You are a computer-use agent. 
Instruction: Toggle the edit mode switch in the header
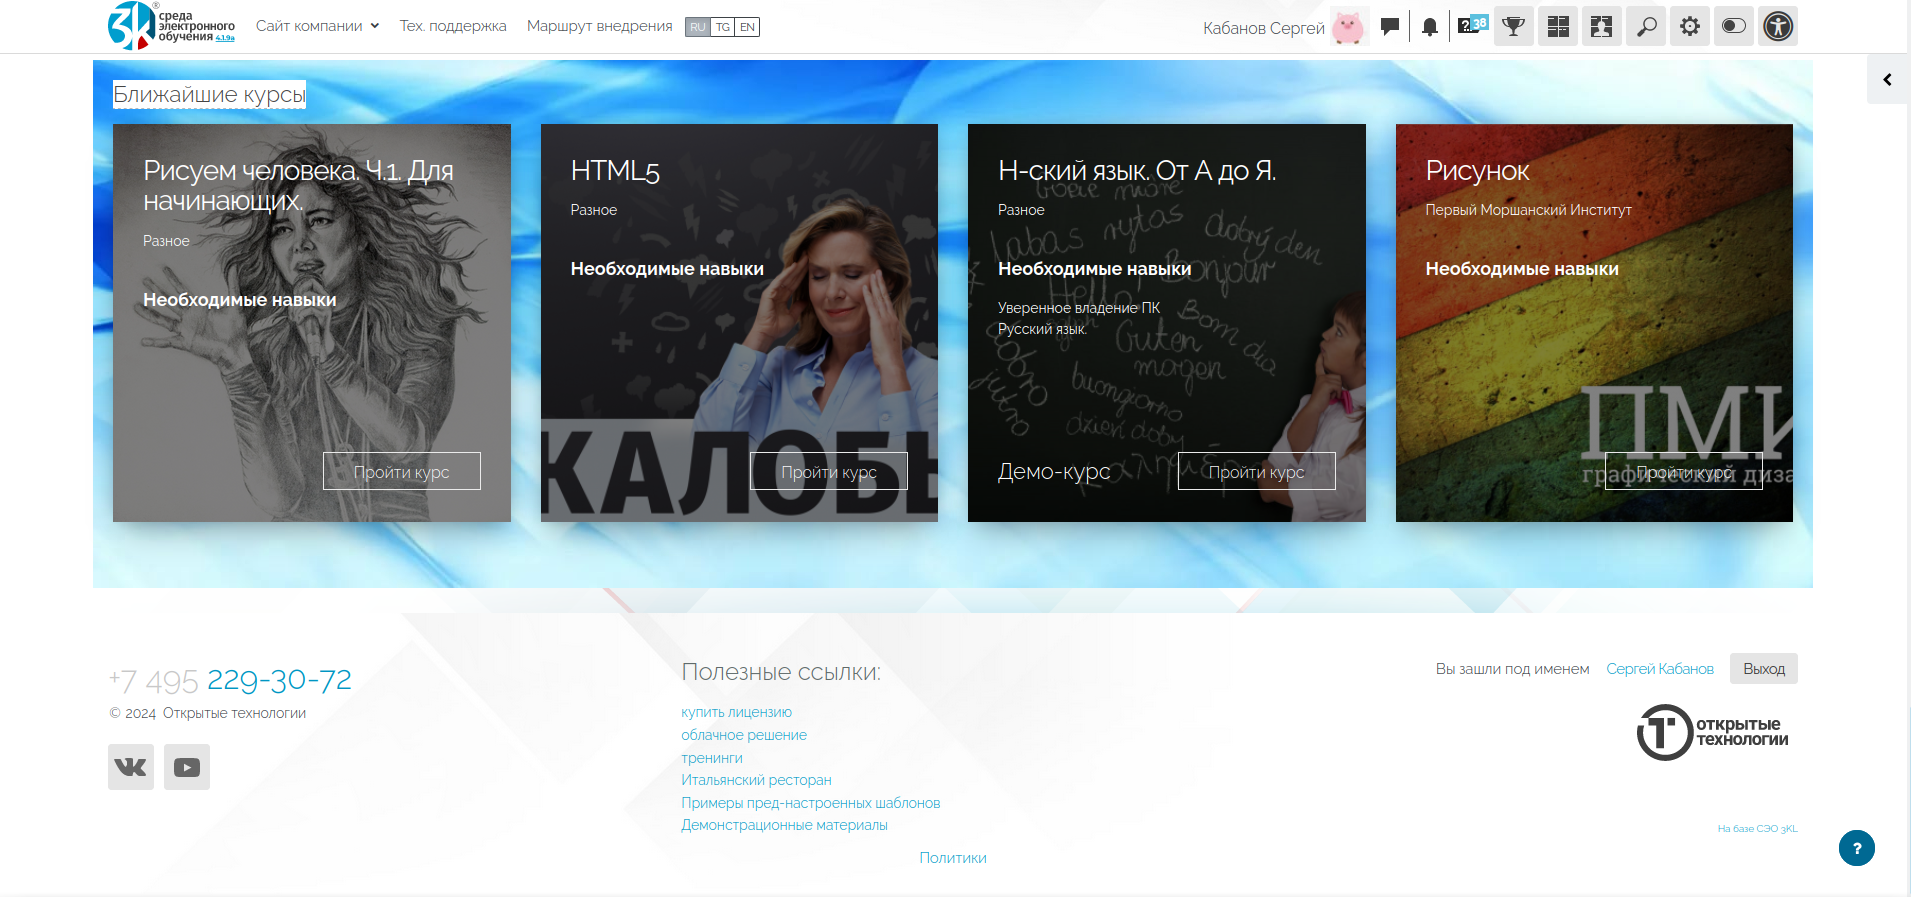click(1734, 26)
